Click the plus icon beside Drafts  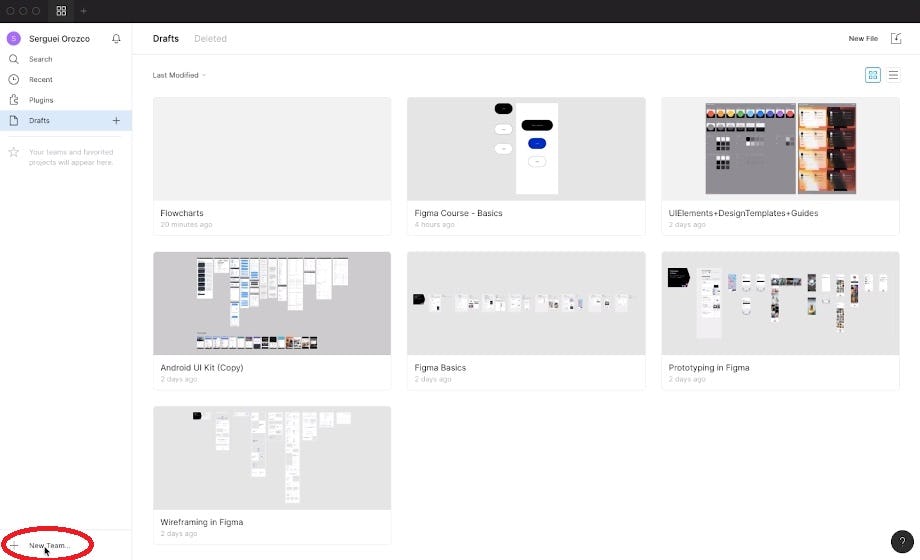coord(116,121)
